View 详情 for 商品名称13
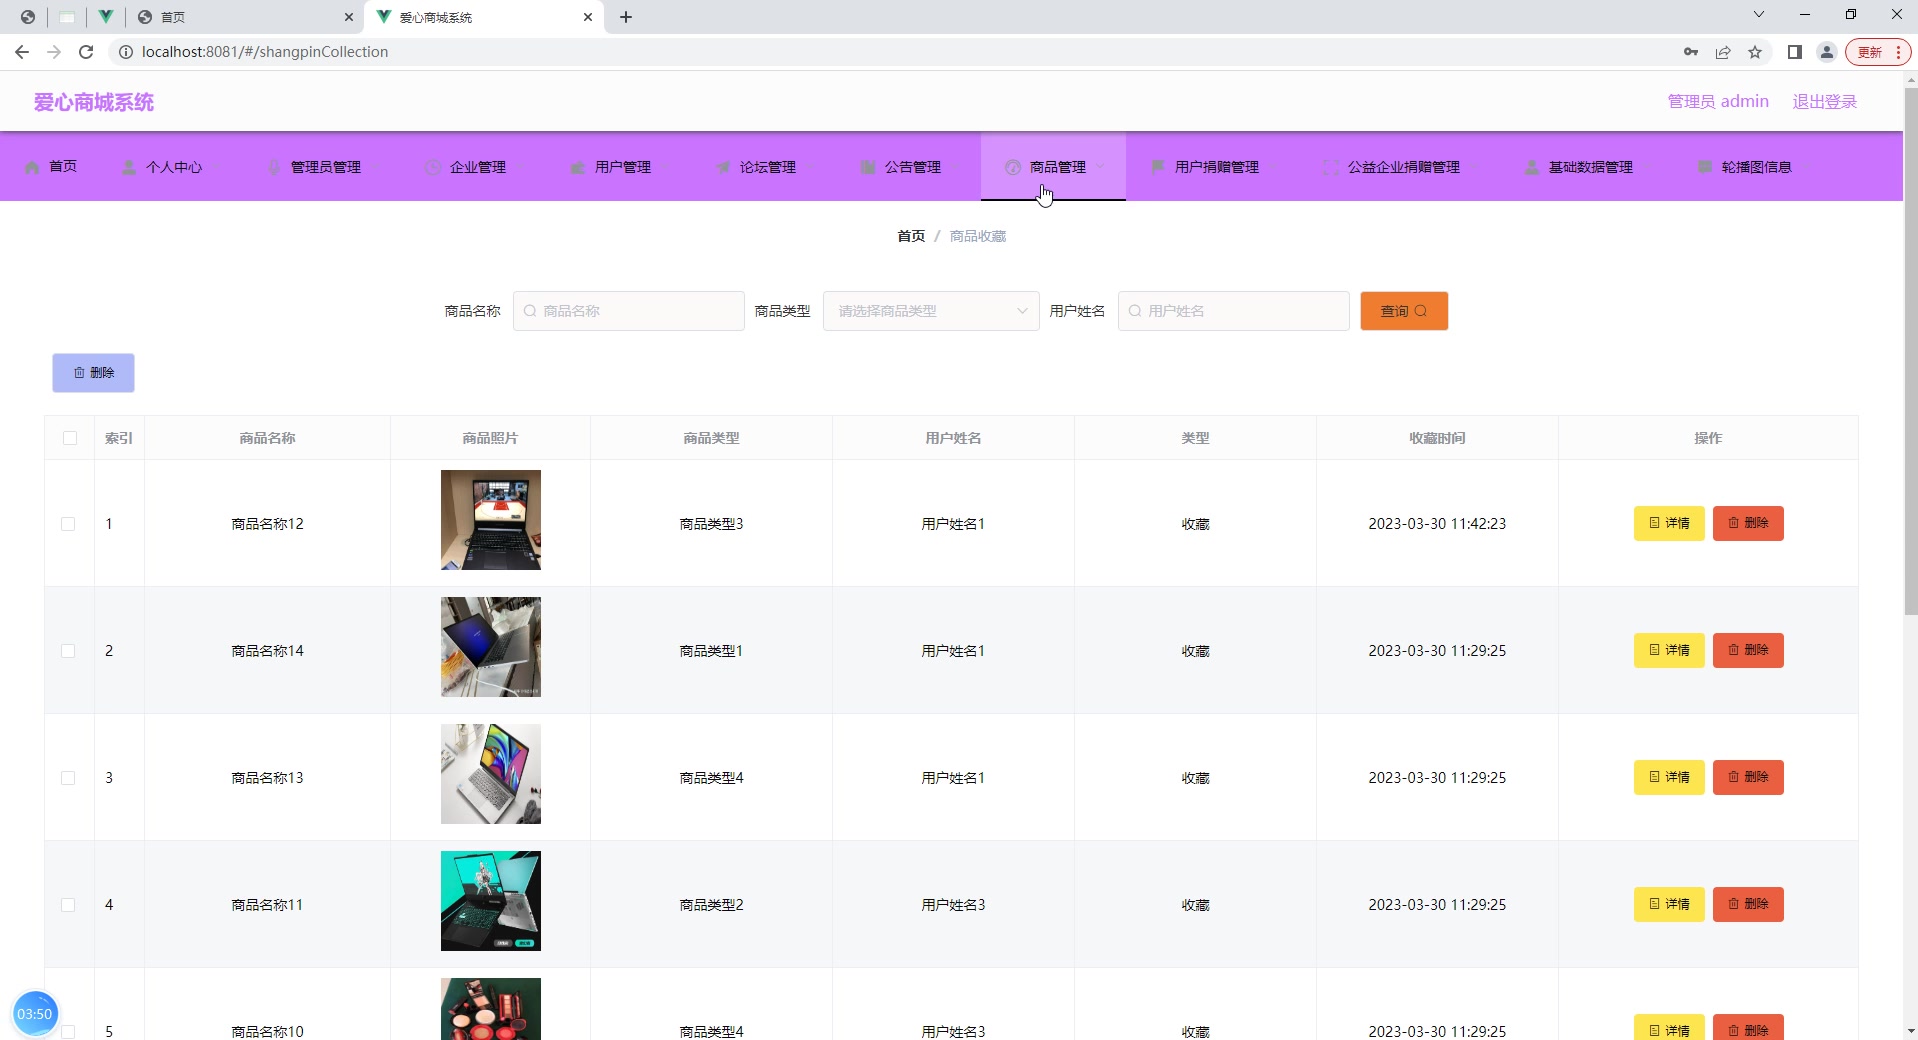The height and width of the screenshot is (1040, 1918). coord(1669,777)
